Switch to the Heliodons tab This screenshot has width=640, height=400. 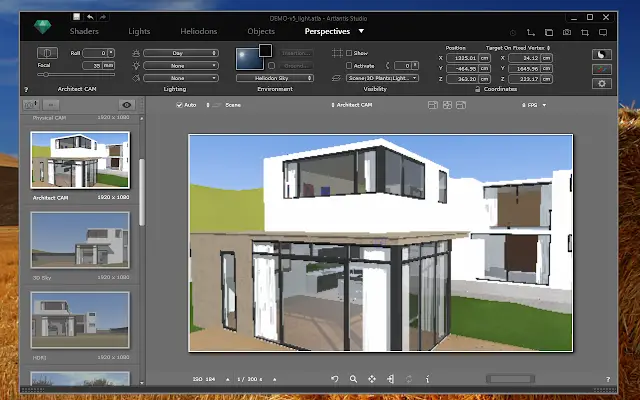tap(199, 31)
